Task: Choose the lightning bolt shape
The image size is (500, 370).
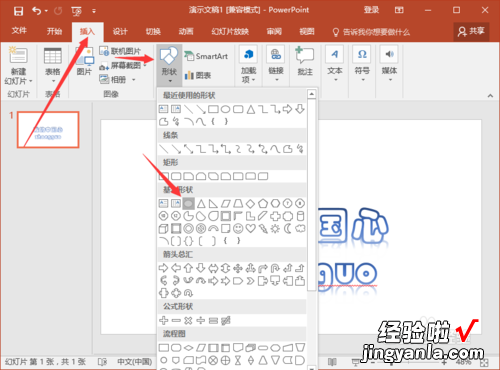Action: tap(263, 229)
